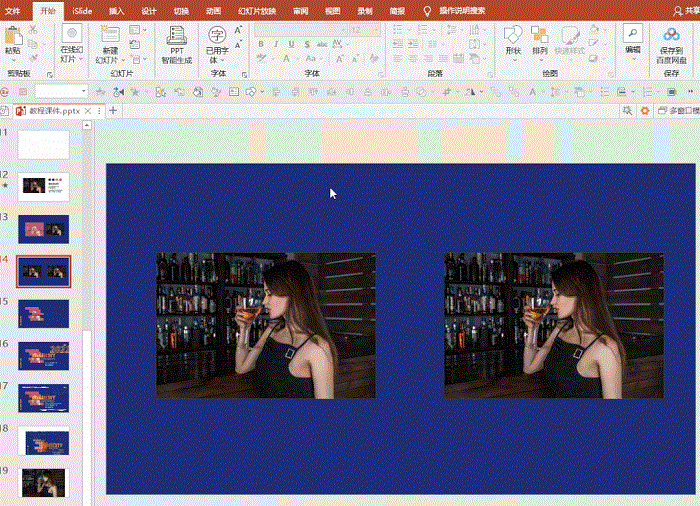Screen dimensions: 700x506
Task: Expand the Paste dropdown arrow
Action: (13, 60)
